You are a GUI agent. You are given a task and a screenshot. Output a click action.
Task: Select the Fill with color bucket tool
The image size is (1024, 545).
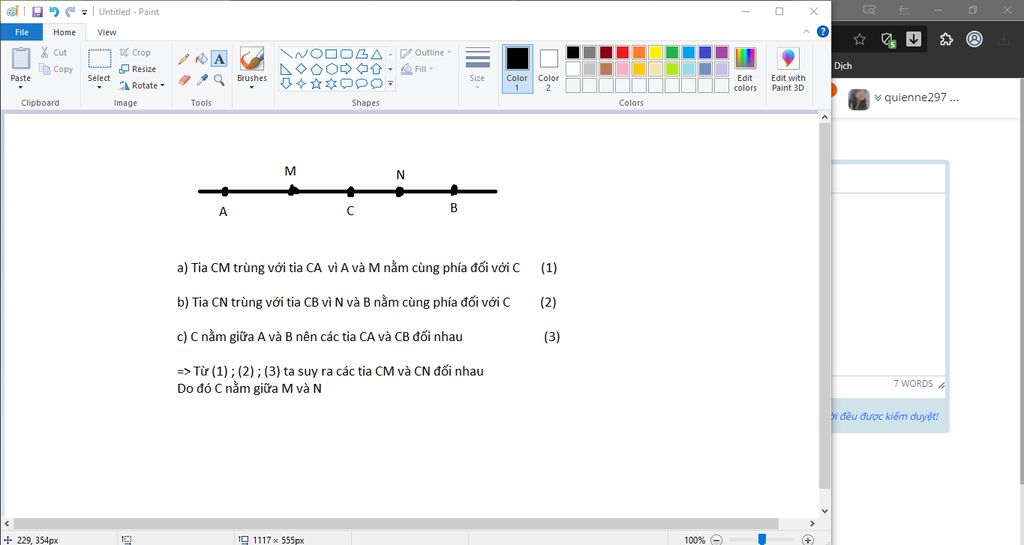202,59
